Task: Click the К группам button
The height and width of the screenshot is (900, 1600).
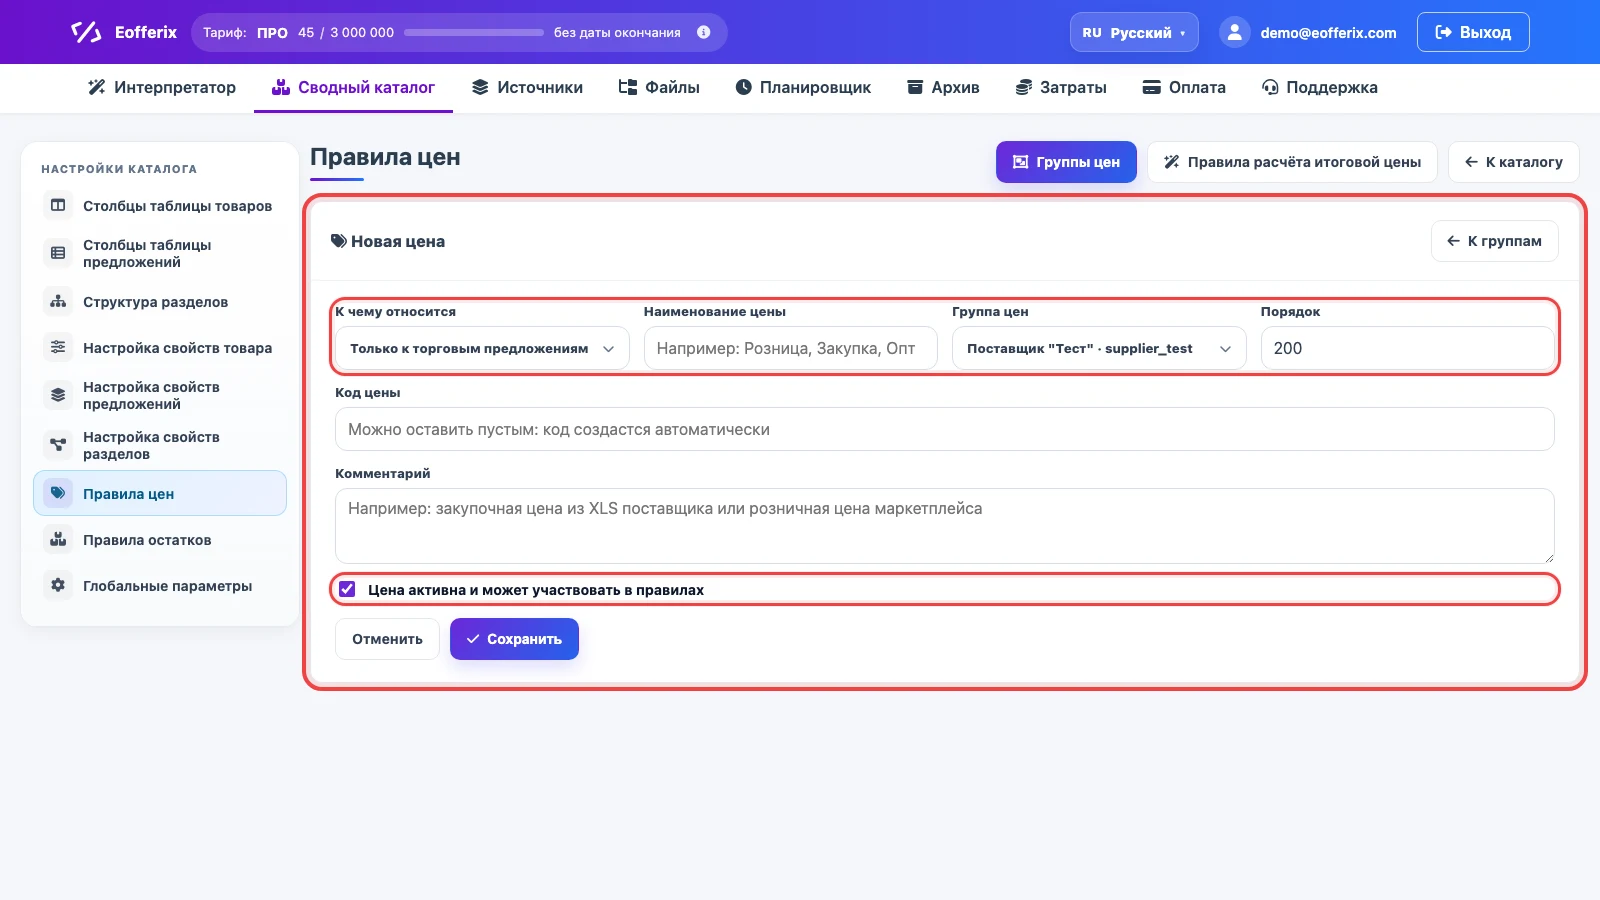Action: [x=1495, y=241]
